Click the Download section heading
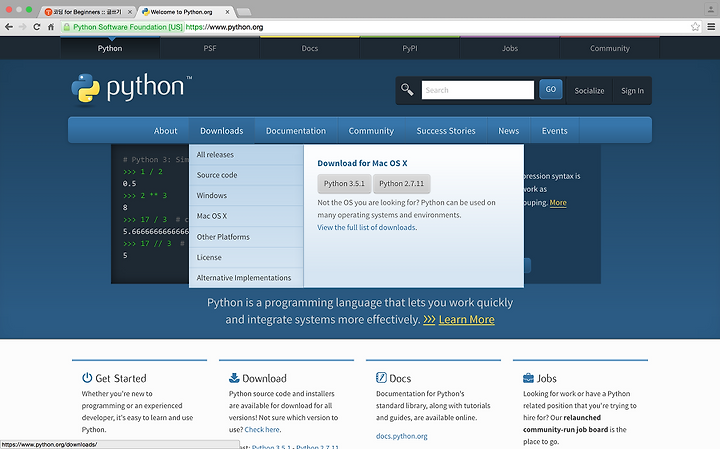 [x=264, y=378]
